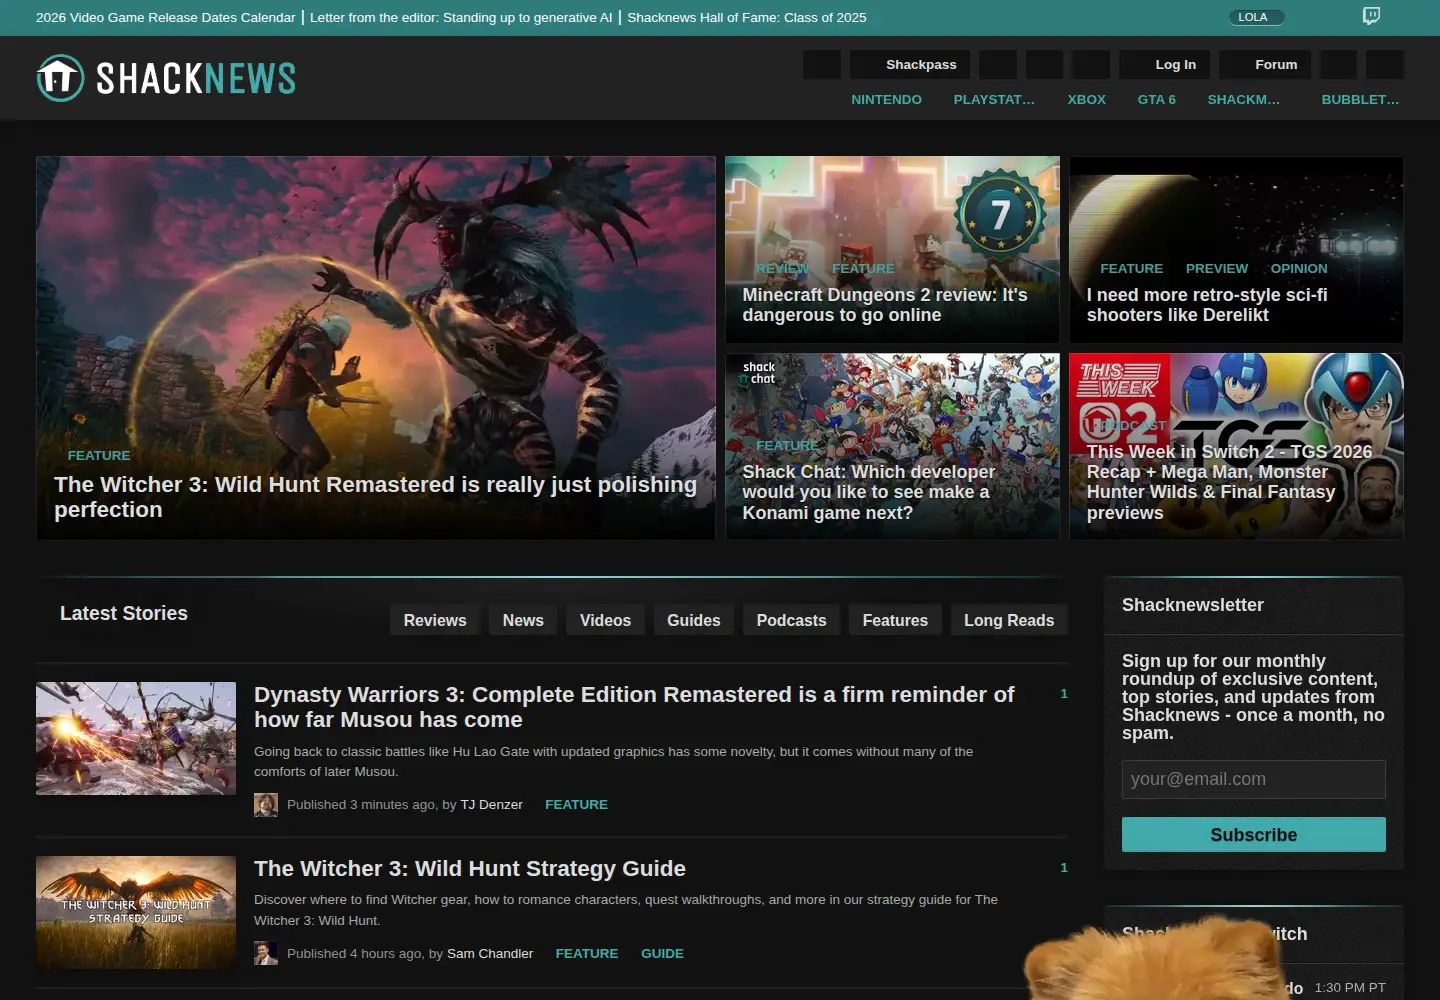Open the GTA 6 topic link

[x=1157, y=100]
